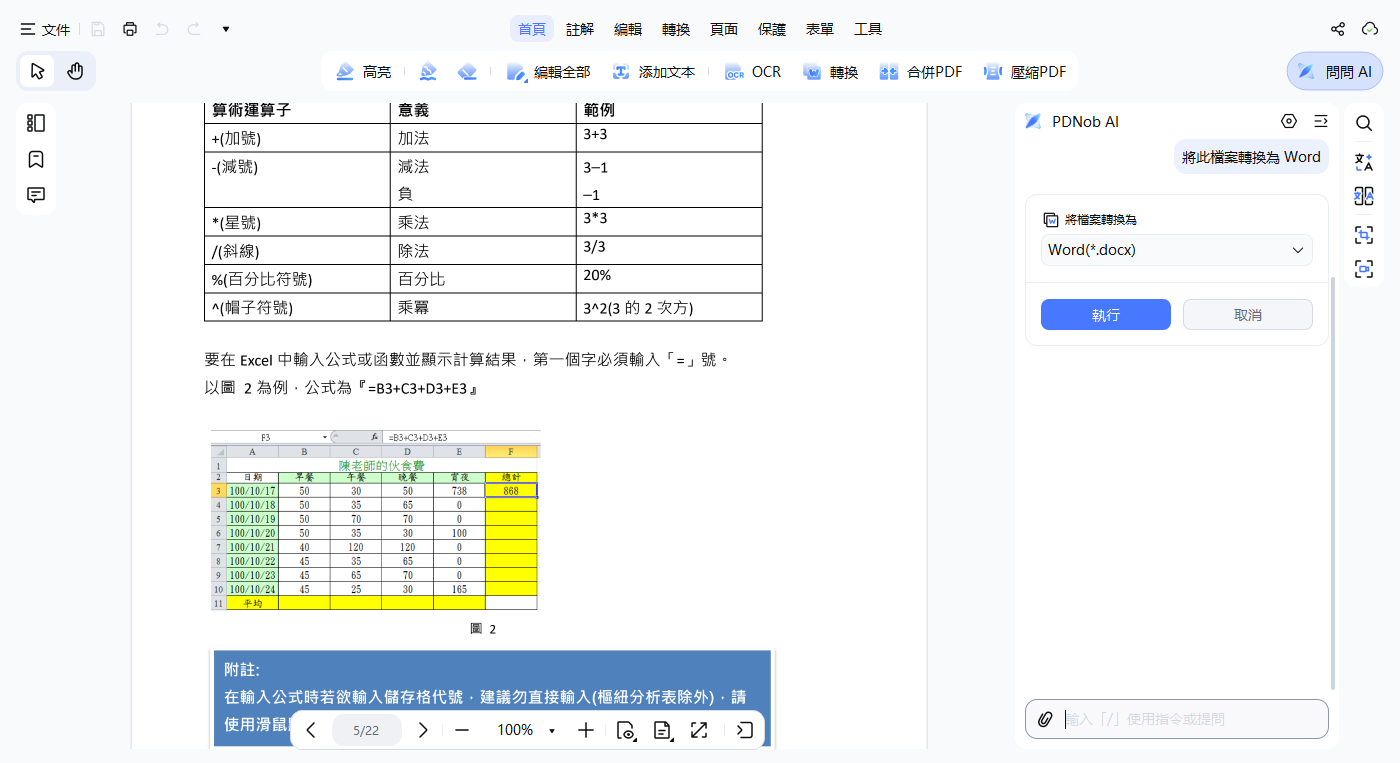
Task: Click the screen recording capture icon
Action: (x=1364, y=268)
